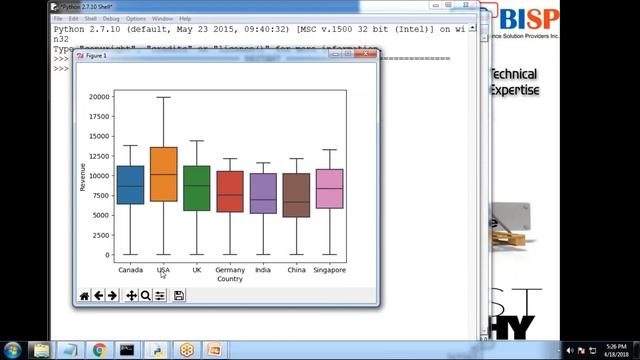Click the 15000 y-axis tick label
640x360 pixels.
(x=99, y=136)
